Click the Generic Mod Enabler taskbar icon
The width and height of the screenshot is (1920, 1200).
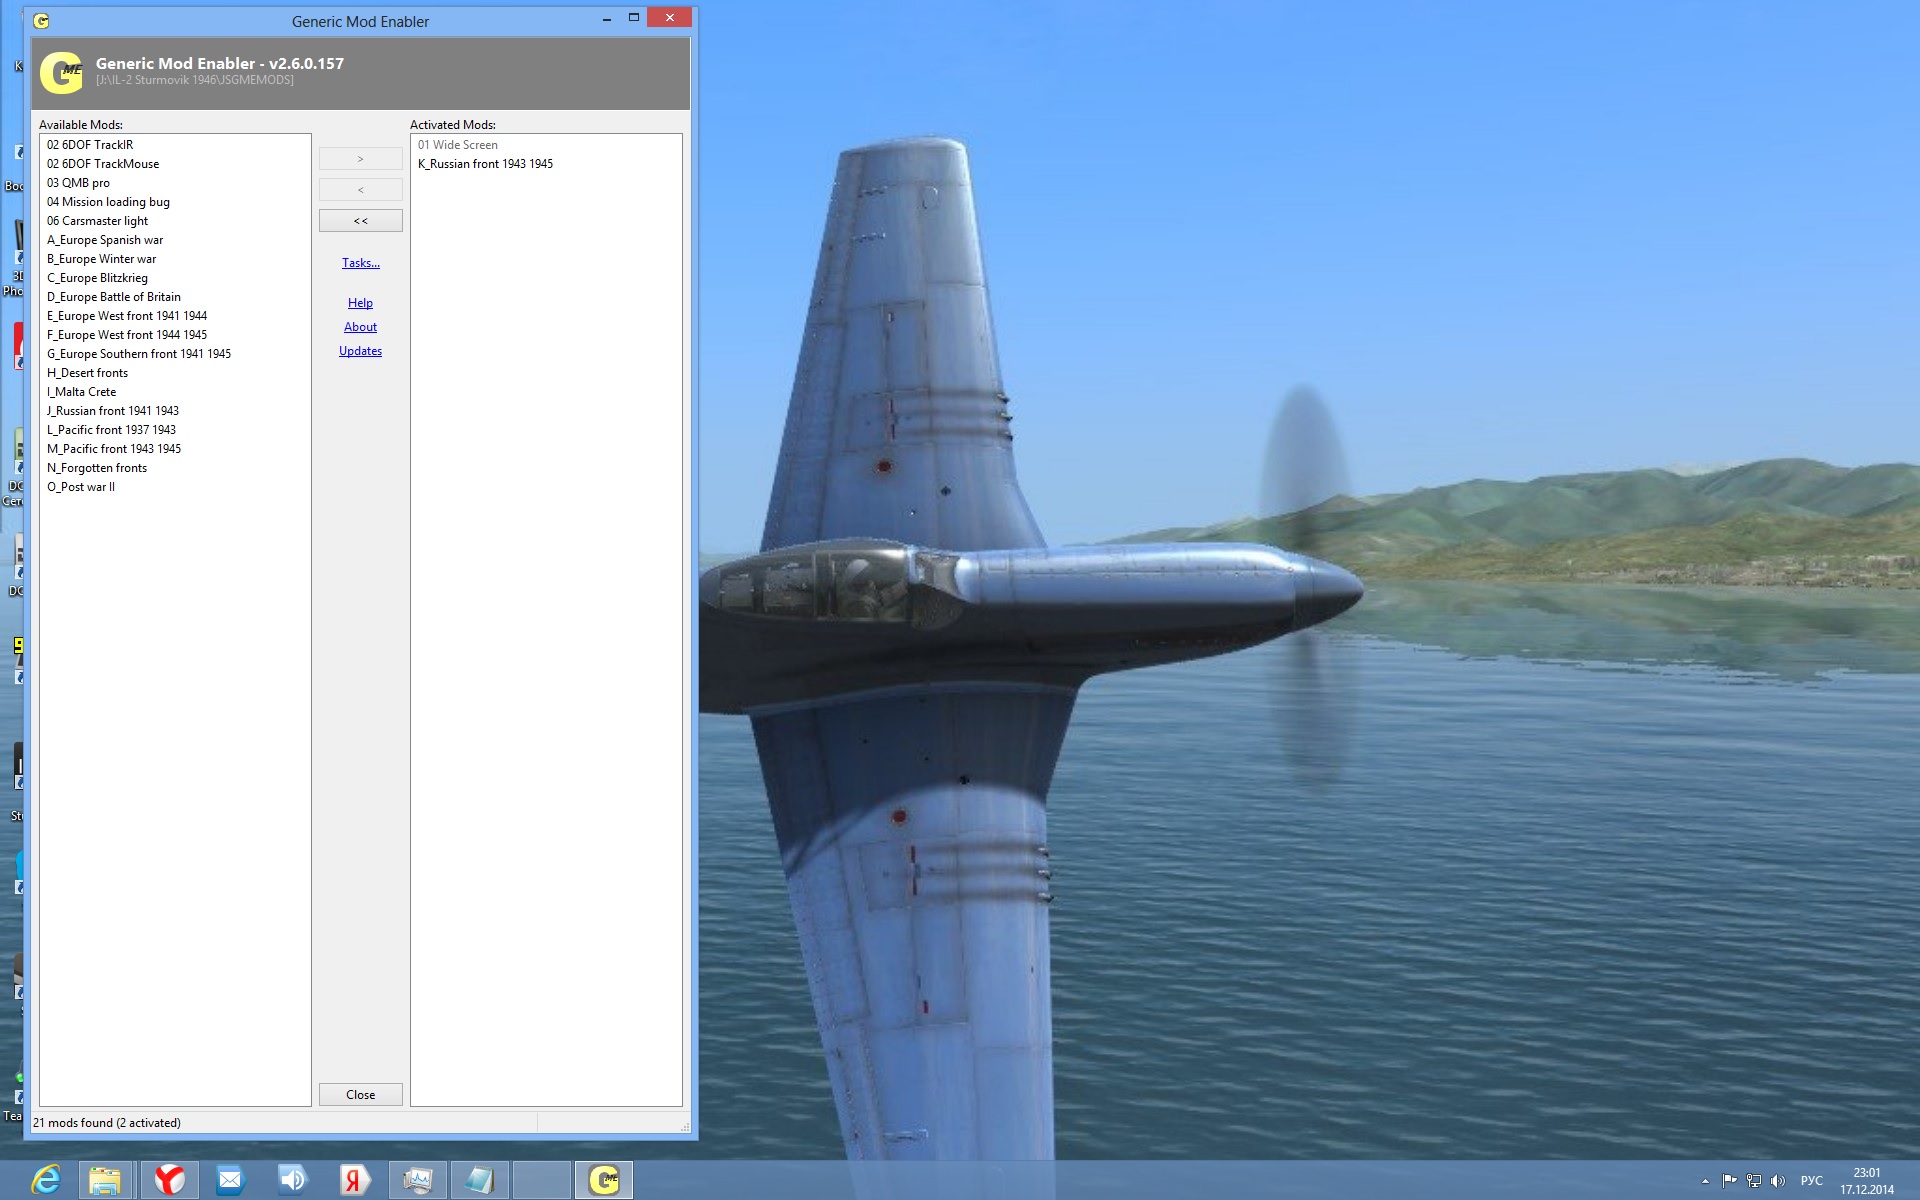coord(603,1180)
